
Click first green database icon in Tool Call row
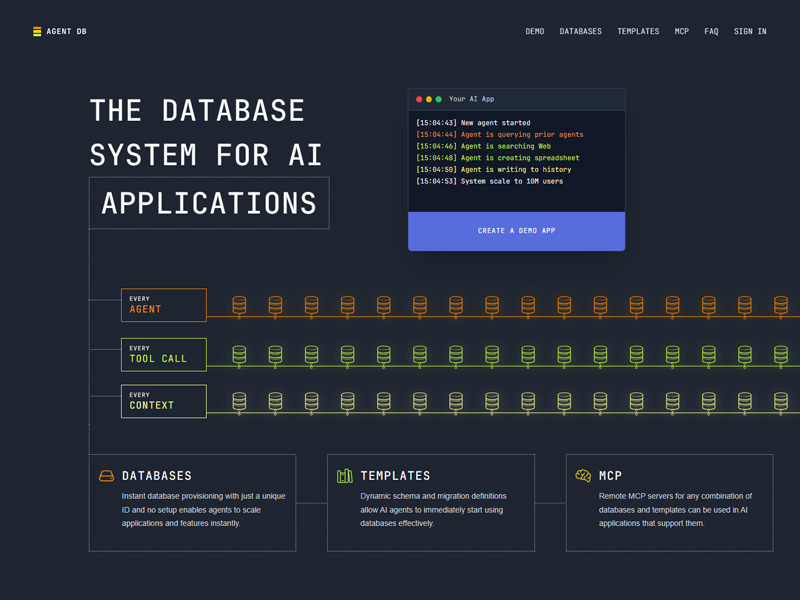(239, 355)
